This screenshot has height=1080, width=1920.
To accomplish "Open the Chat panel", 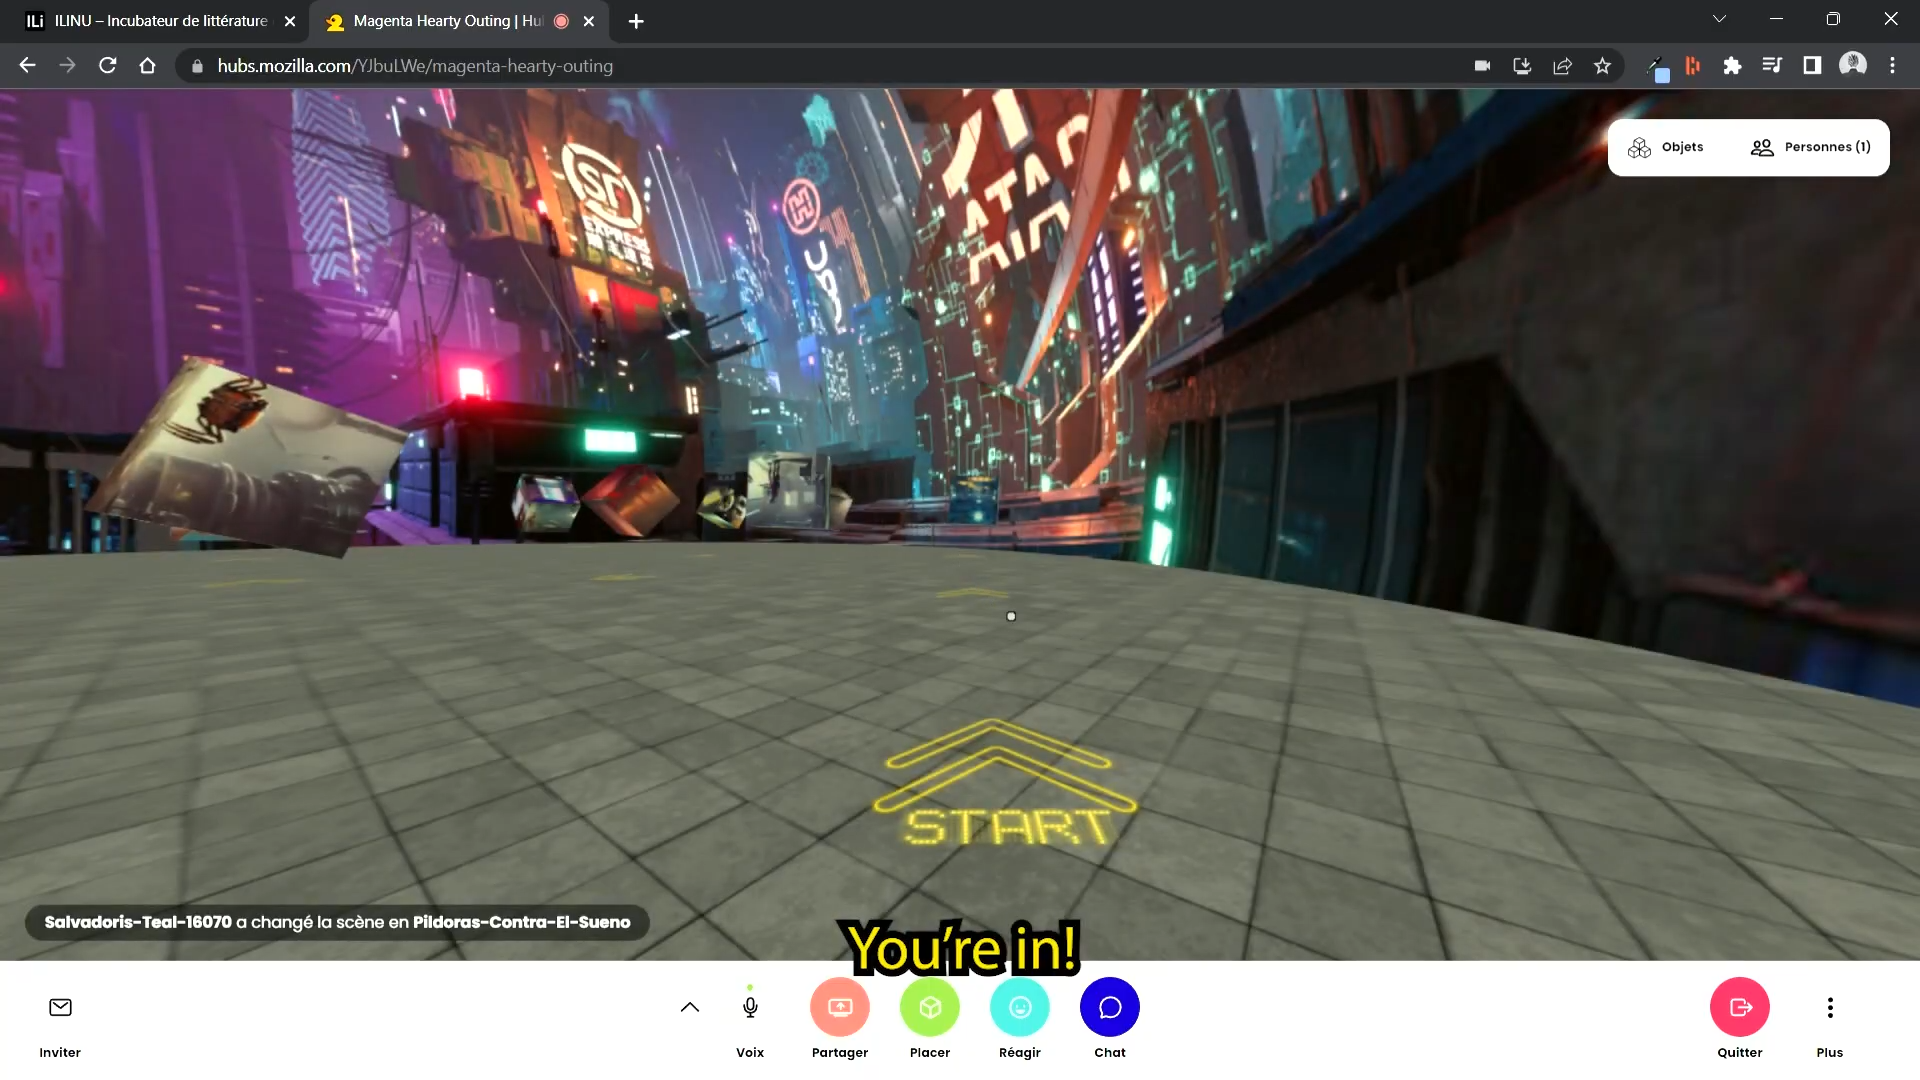I will tap(1110, 1007).
